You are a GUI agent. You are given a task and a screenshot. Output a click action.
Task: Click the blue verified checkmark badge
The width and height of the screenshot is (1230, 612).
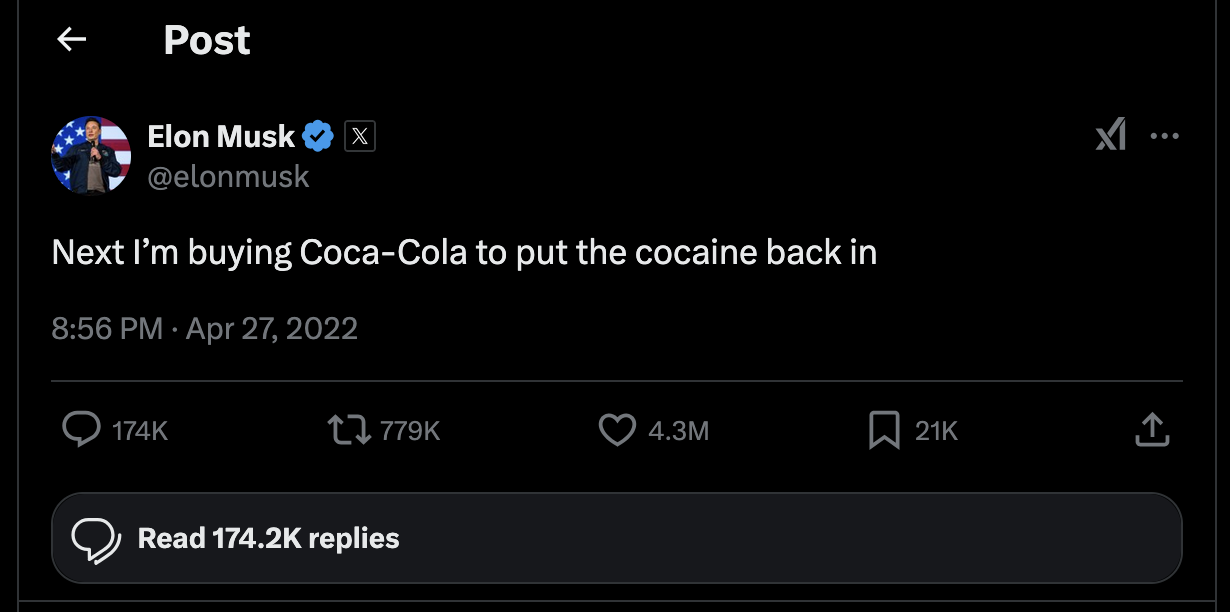coord(318,136)
